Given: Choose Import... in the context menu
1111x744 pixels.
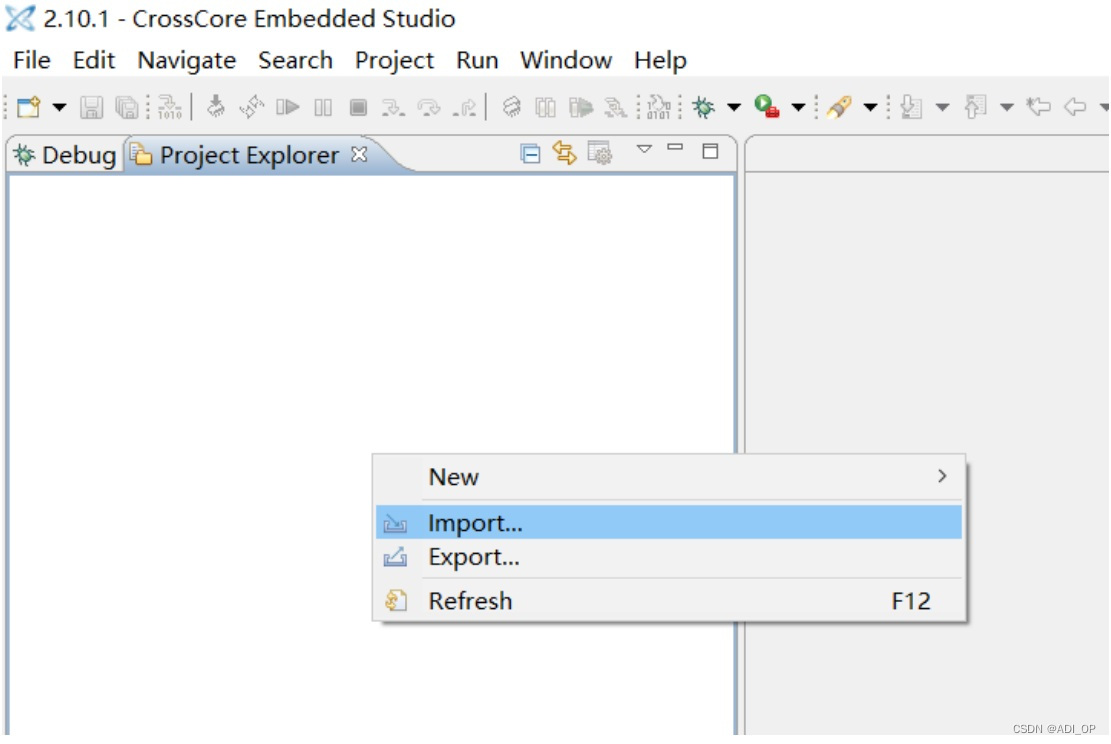Looking at the screenshot, I should click(669, 523).
